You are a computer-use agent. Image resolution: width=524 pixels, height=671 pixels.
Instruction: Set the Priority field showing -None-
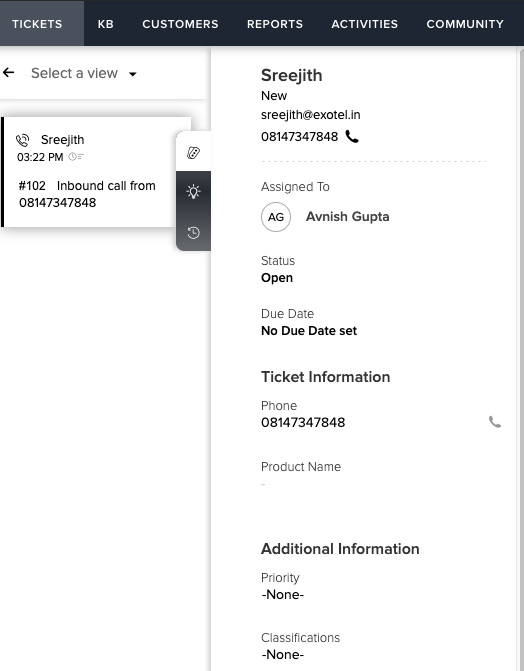pyautogui.click(x=283, y=595)
